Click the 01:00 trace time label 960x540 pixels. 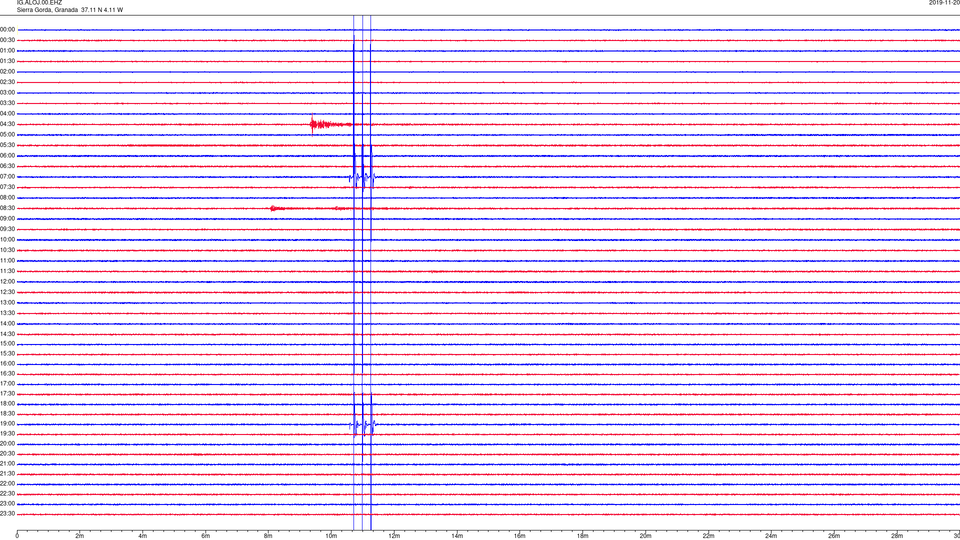pyautogui.click(x=7, y=51)
